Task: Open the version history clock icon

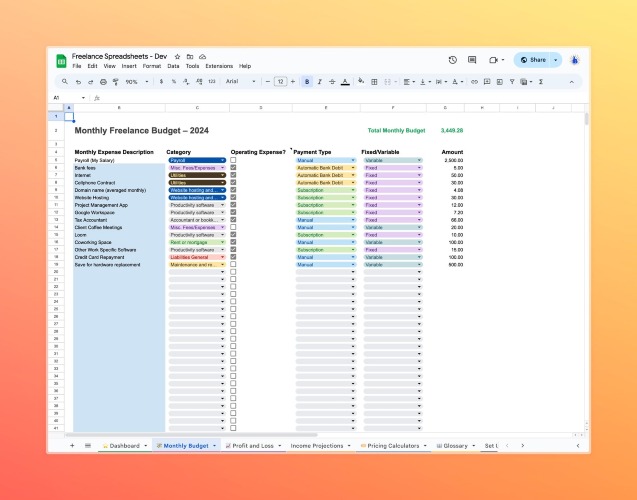Action: coord(453,60)
